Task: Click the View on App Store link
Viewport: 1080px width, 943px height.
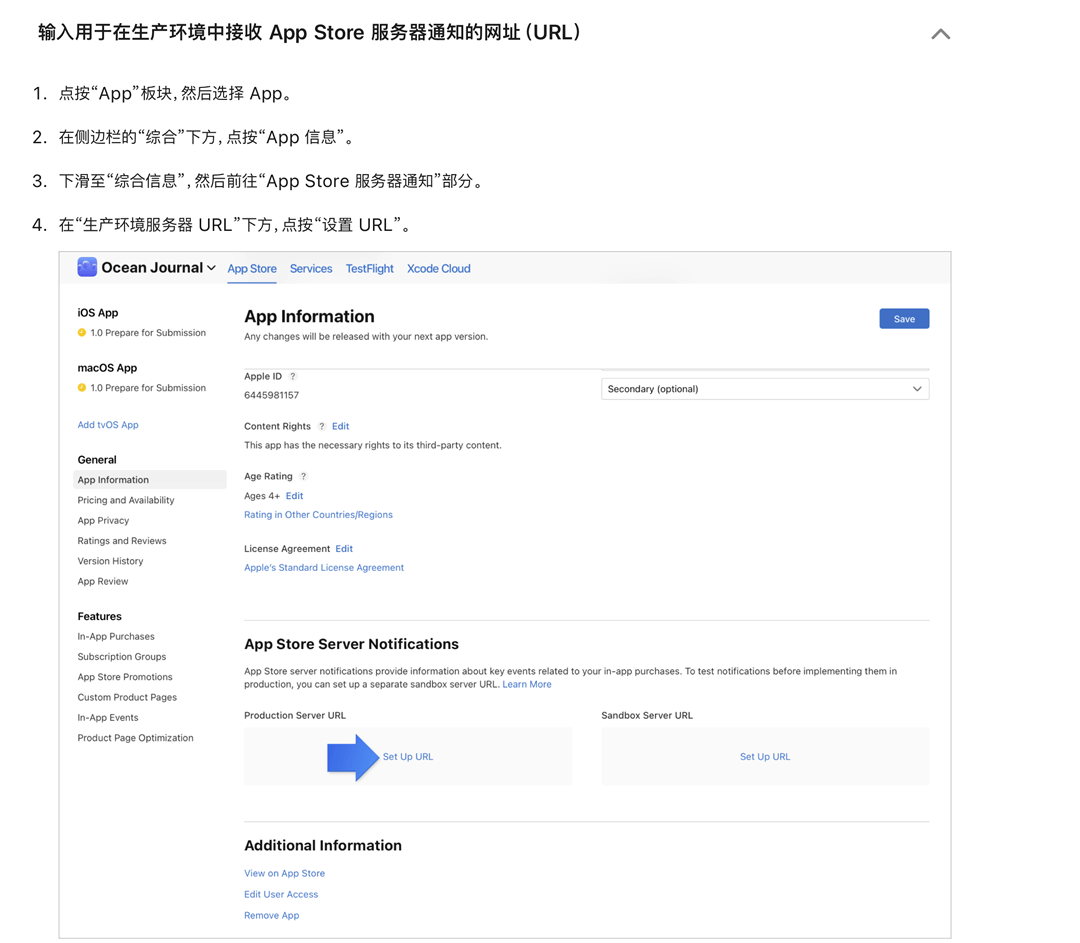Action: pos(284,873)
